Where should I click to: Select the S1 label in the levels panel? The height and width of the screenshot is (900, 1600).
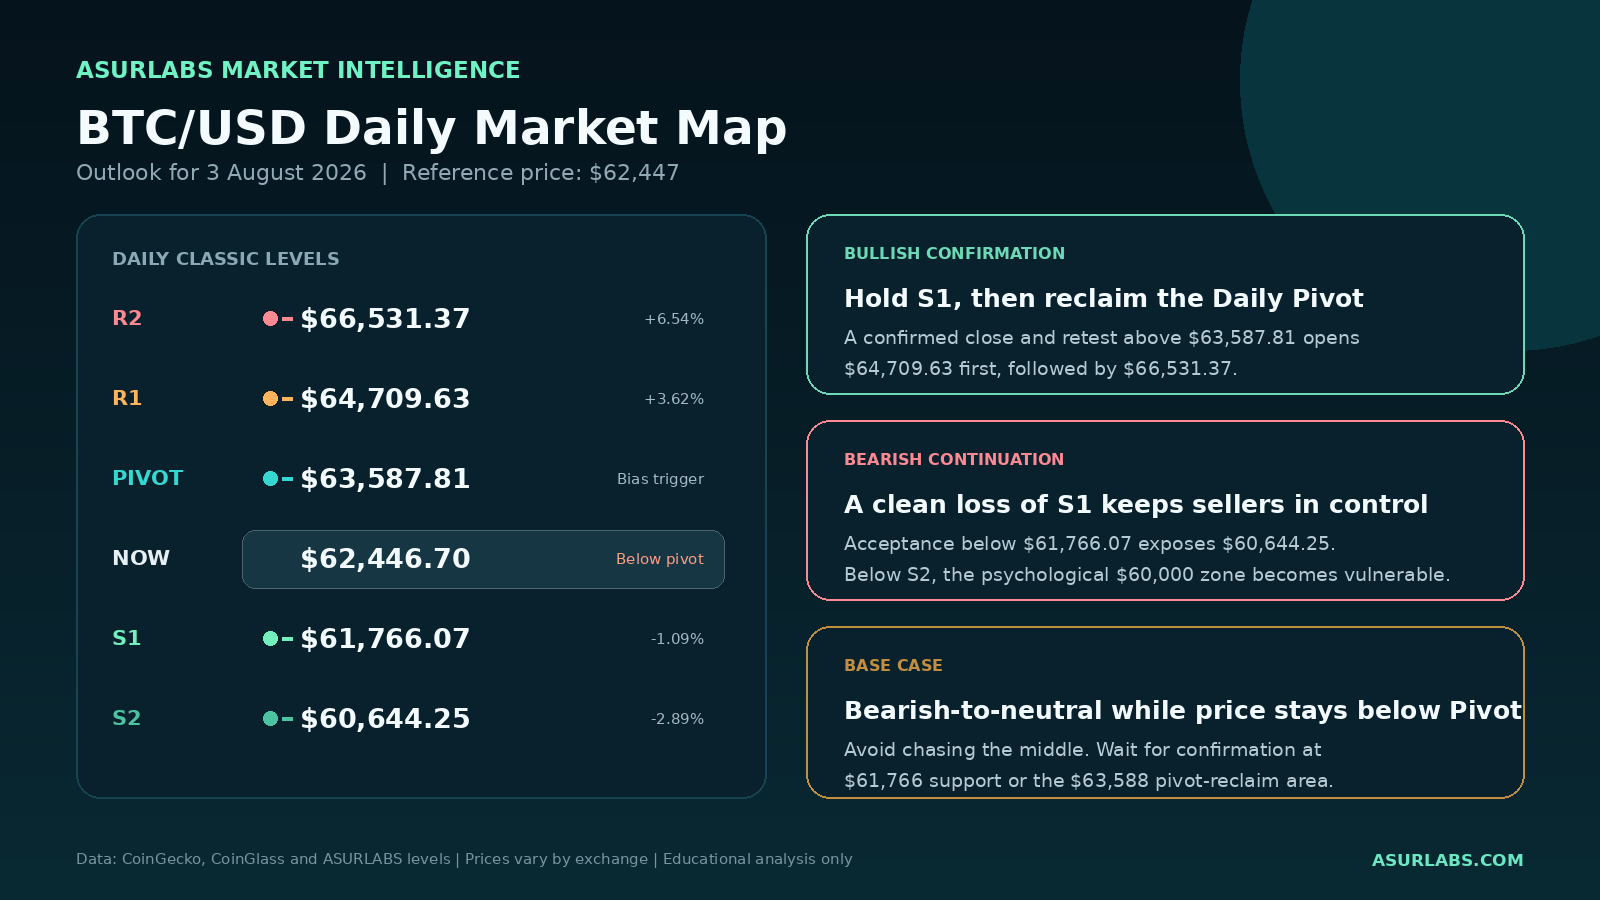tap(127, 638)
